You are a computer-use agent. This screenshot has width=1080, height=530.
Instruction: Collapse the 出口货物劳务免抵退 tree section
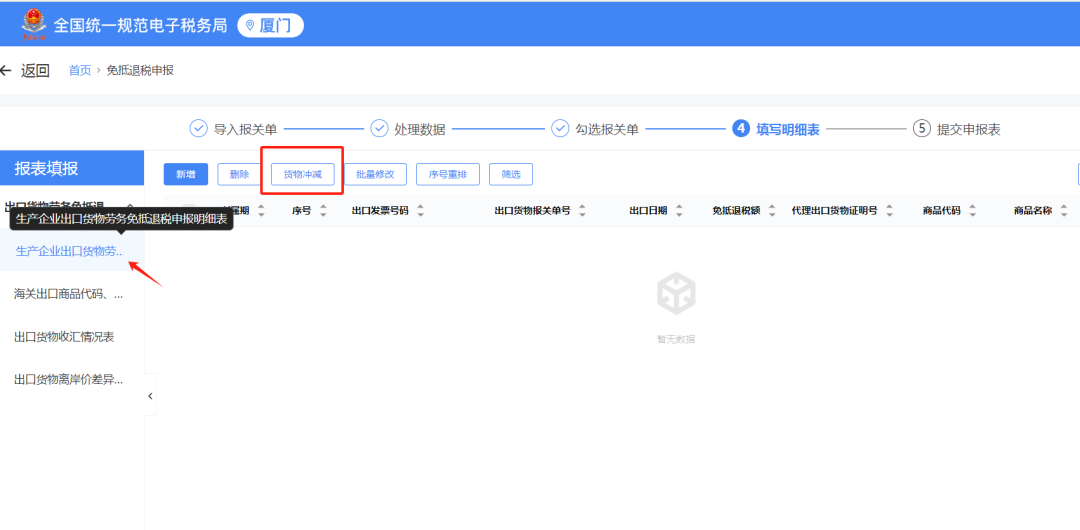point(129,207)
